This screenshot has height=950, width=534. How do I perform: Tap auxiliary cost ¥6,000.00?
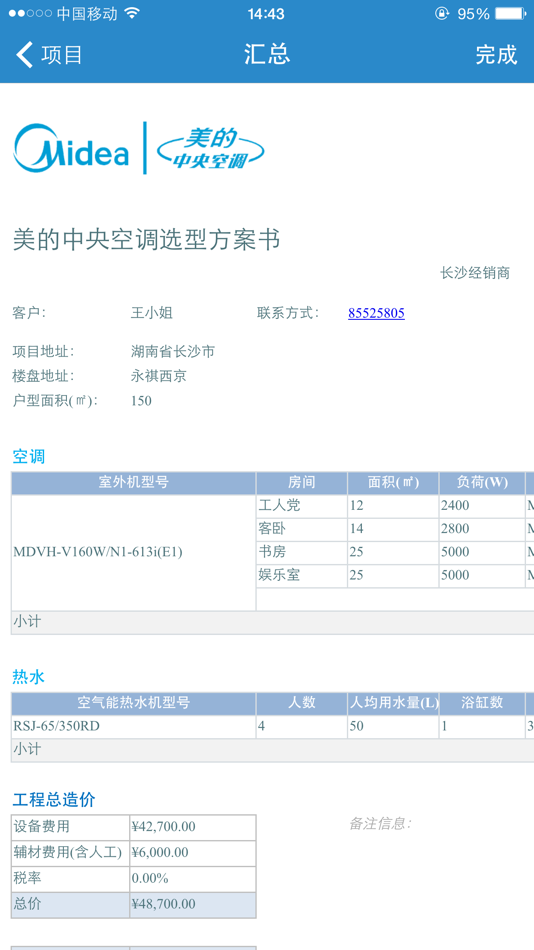pyautogui.click(x=193, y=853)
